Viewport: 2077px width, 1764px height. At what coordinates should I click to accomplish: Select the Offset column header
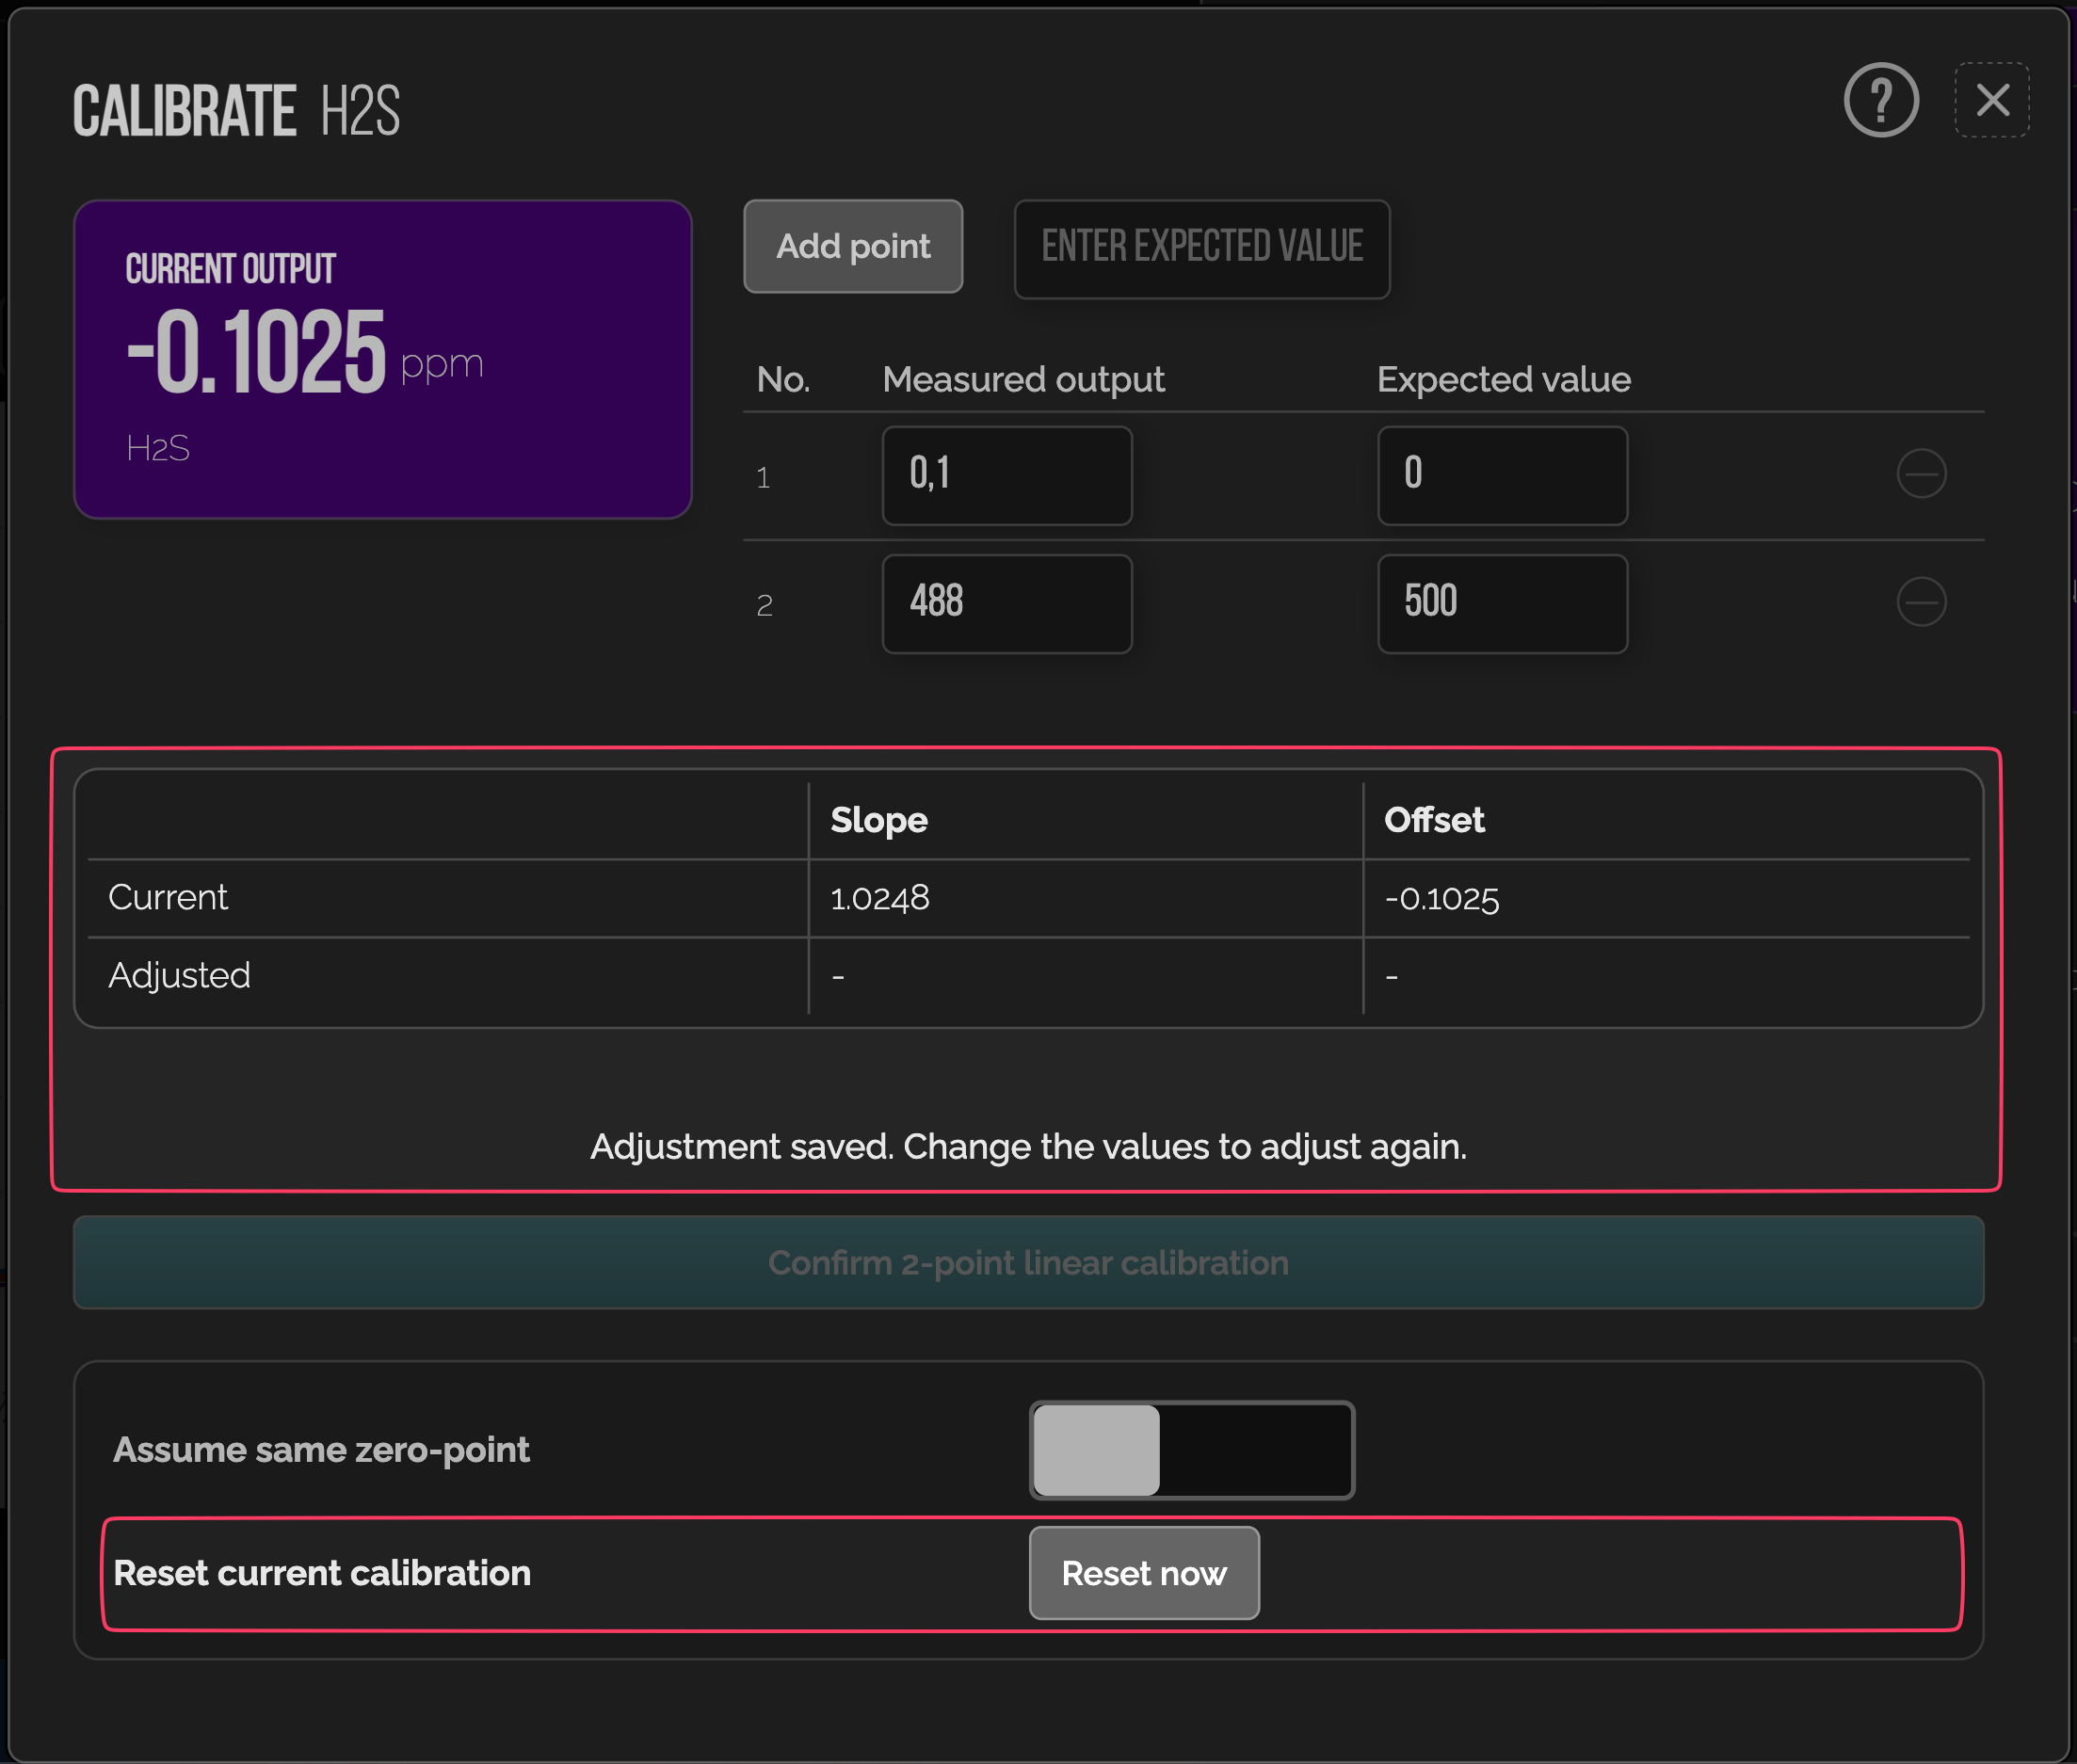[1434, 819]
